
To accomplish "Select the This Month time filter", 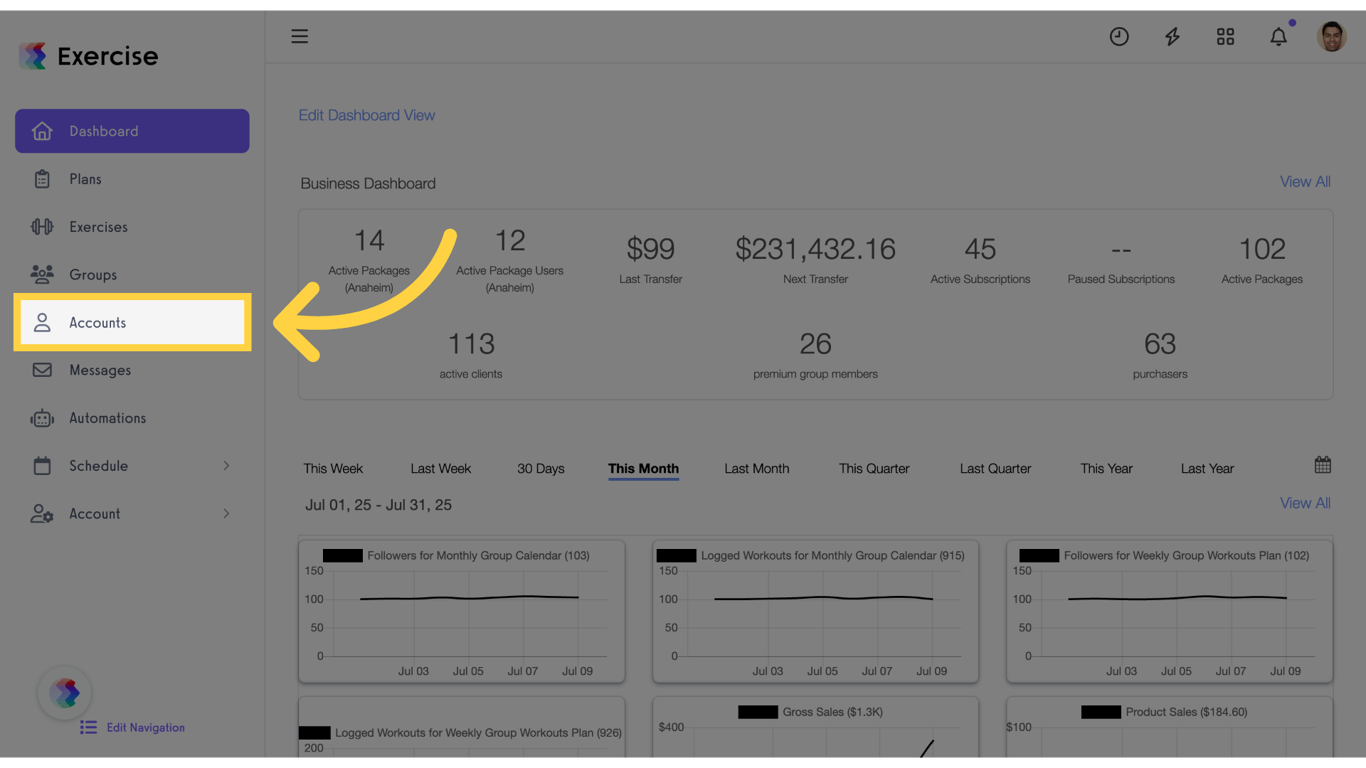I will [643, 468].
